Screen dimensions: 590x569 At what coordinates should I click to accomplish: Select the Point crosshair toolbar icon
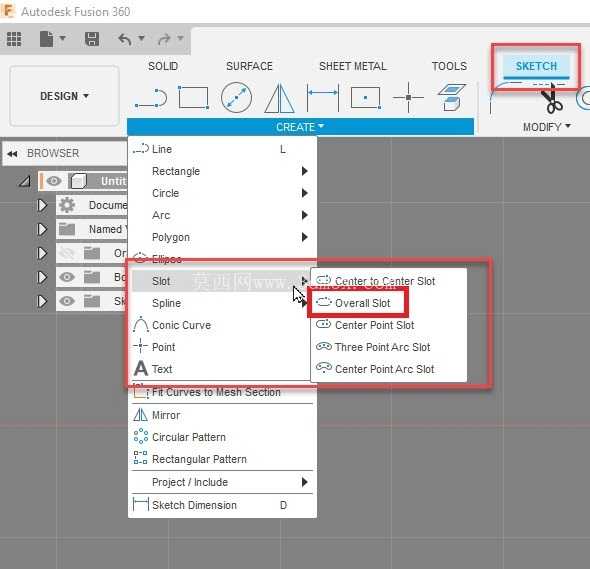(x=408, y=97)
